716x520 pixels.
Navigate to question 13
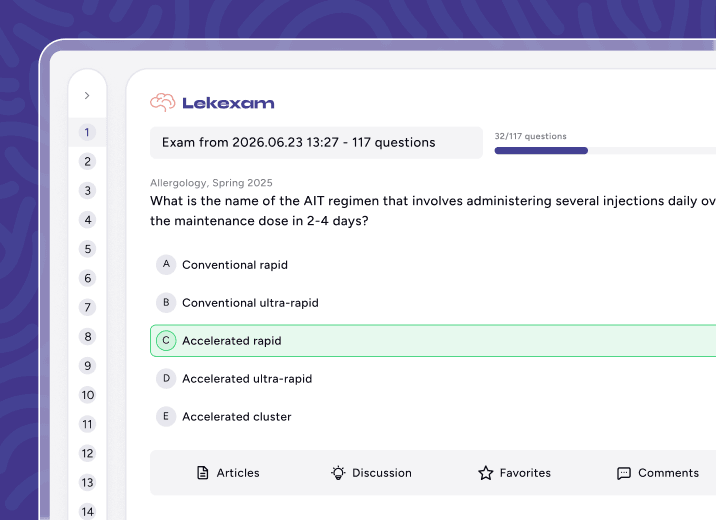click(87, 483)
